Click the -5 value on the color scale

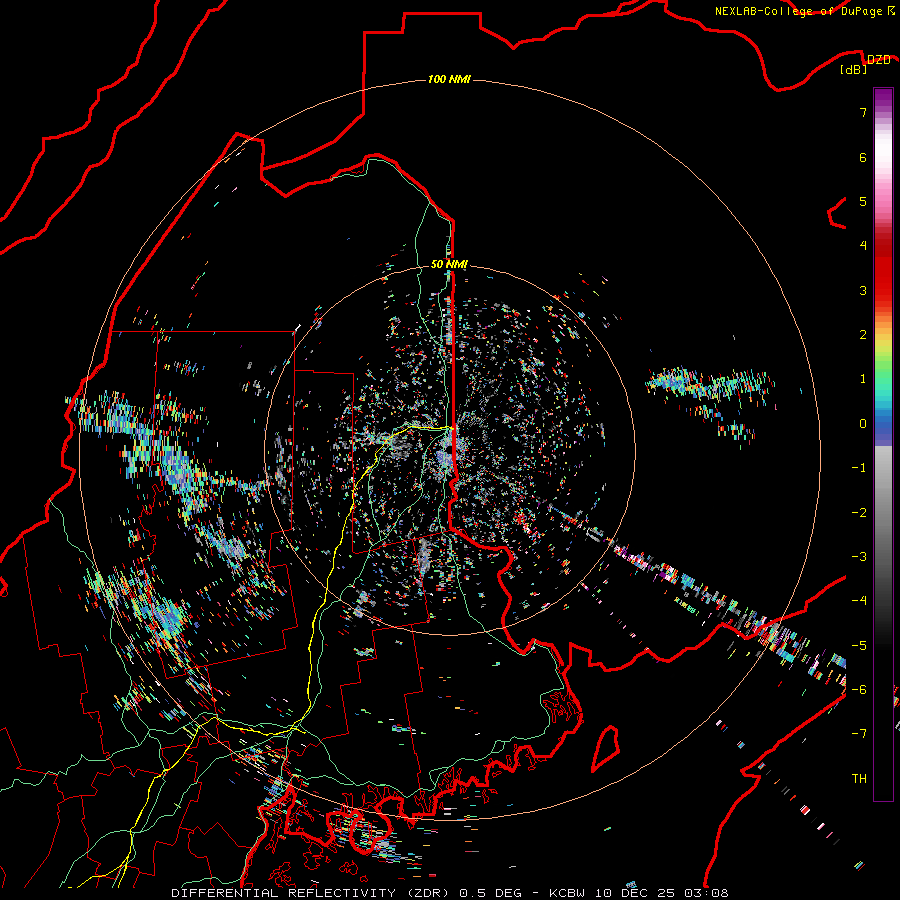tap(859, 646)
